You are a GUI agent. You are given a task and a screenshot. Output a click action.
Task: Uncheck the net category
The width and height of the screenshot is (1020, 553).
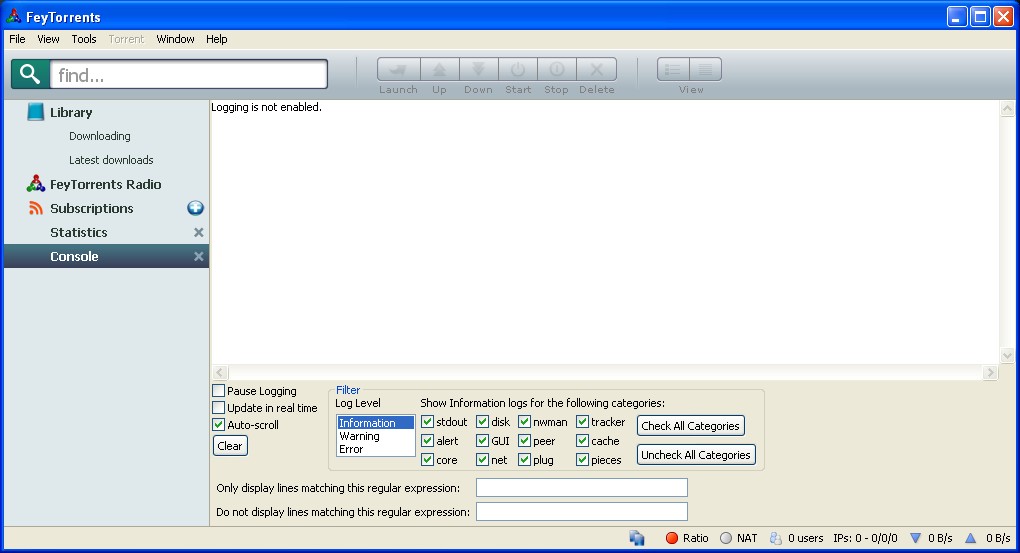[483, 460]
